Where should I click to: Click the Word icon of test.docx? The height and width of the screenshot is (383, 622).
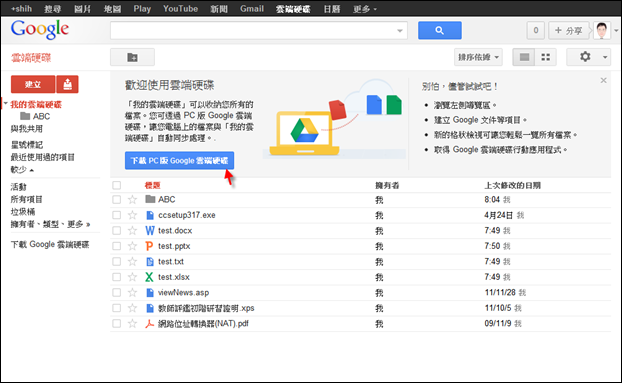150,230
